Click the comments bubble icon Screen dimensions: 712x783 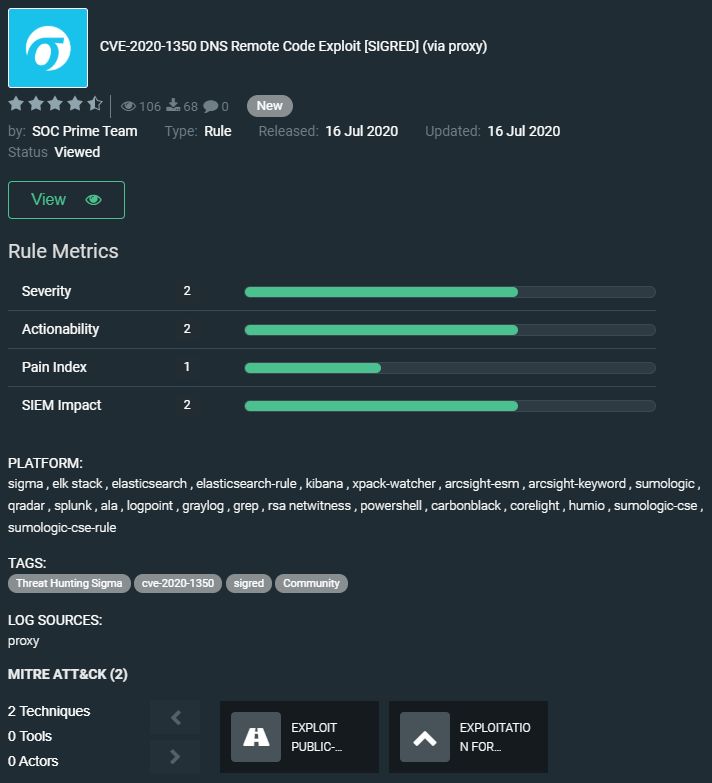click(210, 106)
